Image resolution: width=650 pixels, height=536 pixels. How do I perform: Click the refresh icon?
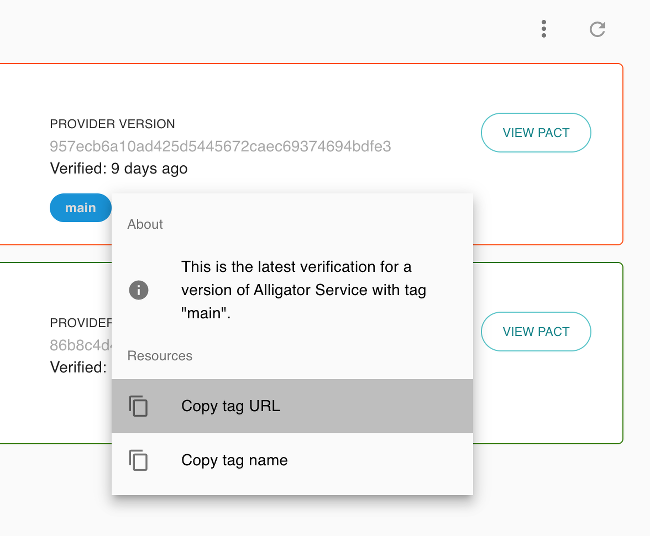click(x=597, y=29)
